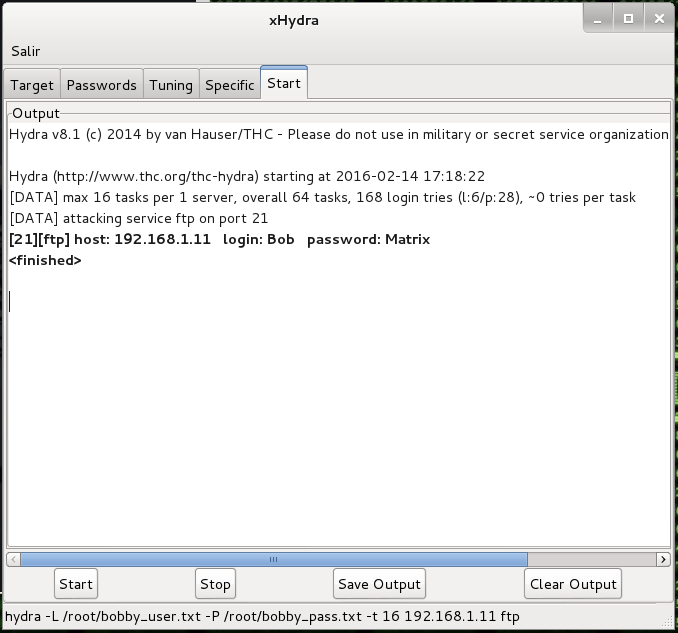Click the horizontal scrollbar left arrow
This screenshot has width=678, height=633.
[13, 559]
